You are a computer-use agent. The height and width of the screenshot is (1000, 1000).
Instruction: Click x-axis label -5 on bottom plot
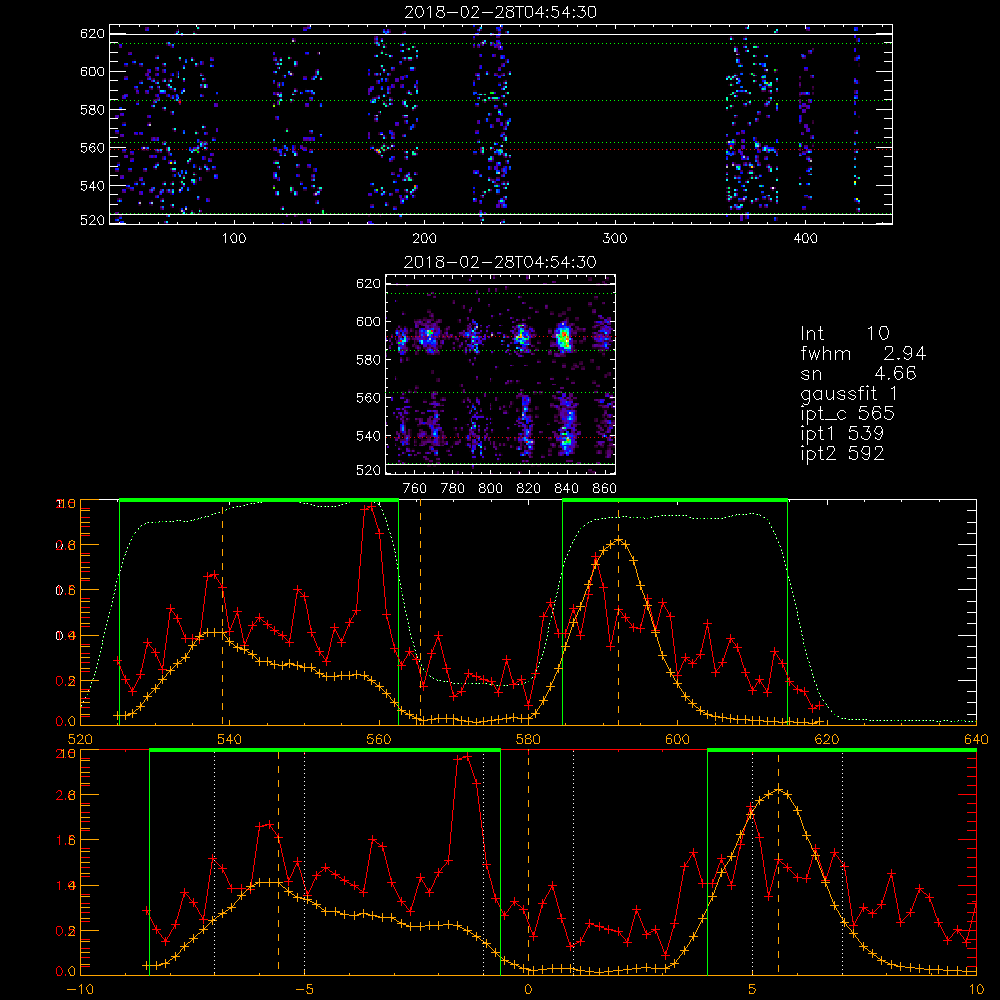click(x=304, y=990)
